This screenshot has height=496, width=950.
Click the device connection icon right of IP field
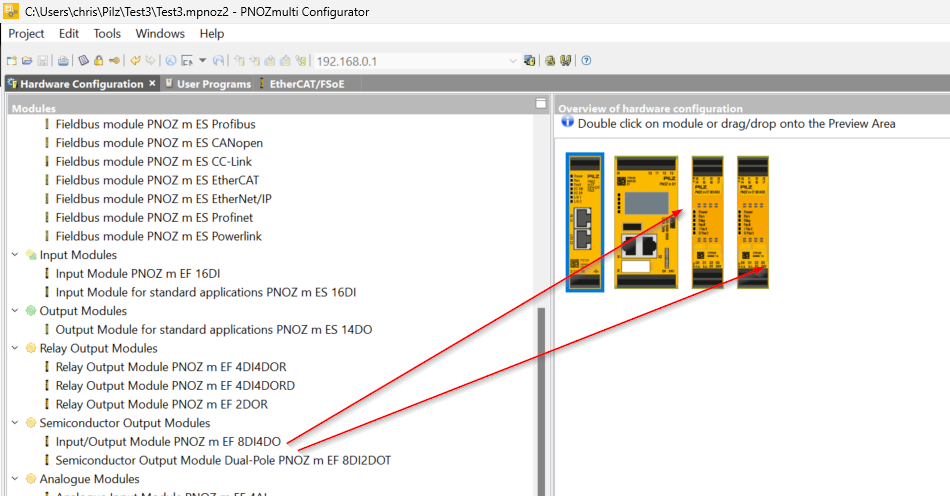(530, 61)
